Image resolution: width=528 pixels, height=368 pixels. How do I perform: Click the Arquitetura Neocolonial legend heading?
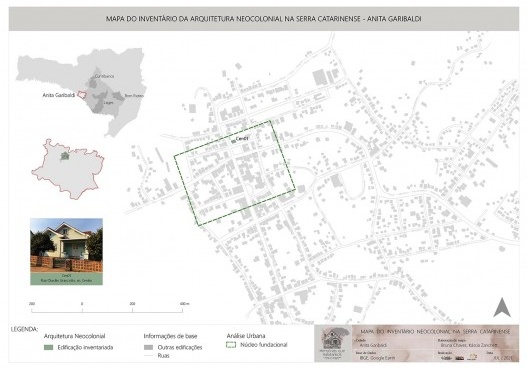click(x=74, y=336)
